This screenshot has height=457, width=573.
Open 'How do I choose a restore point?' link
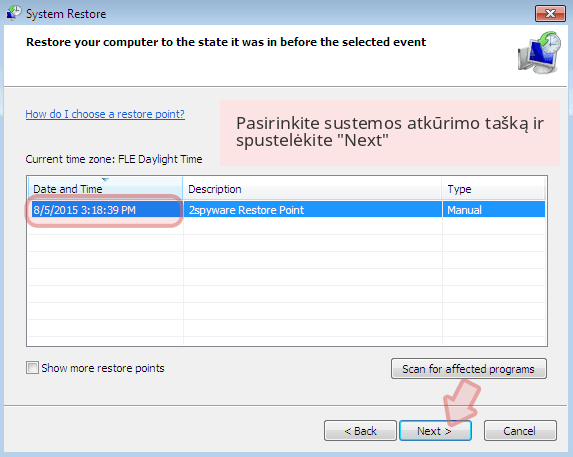click(x=105, y=114)
